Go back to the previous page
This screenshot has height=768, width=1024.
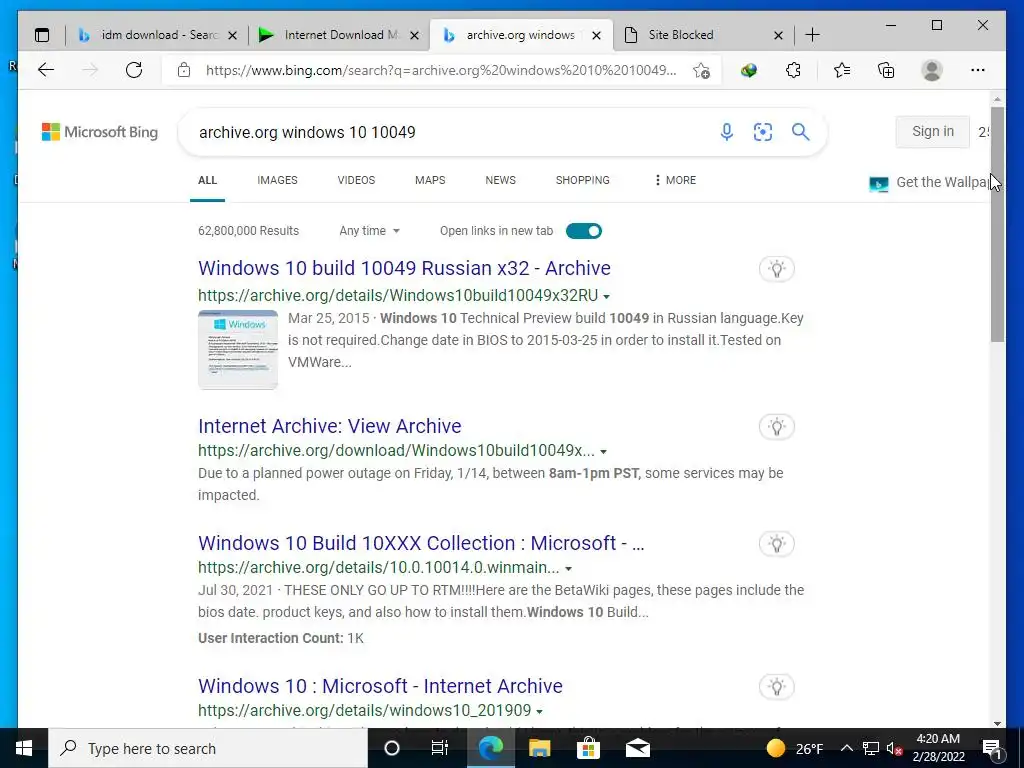[46, 70]
